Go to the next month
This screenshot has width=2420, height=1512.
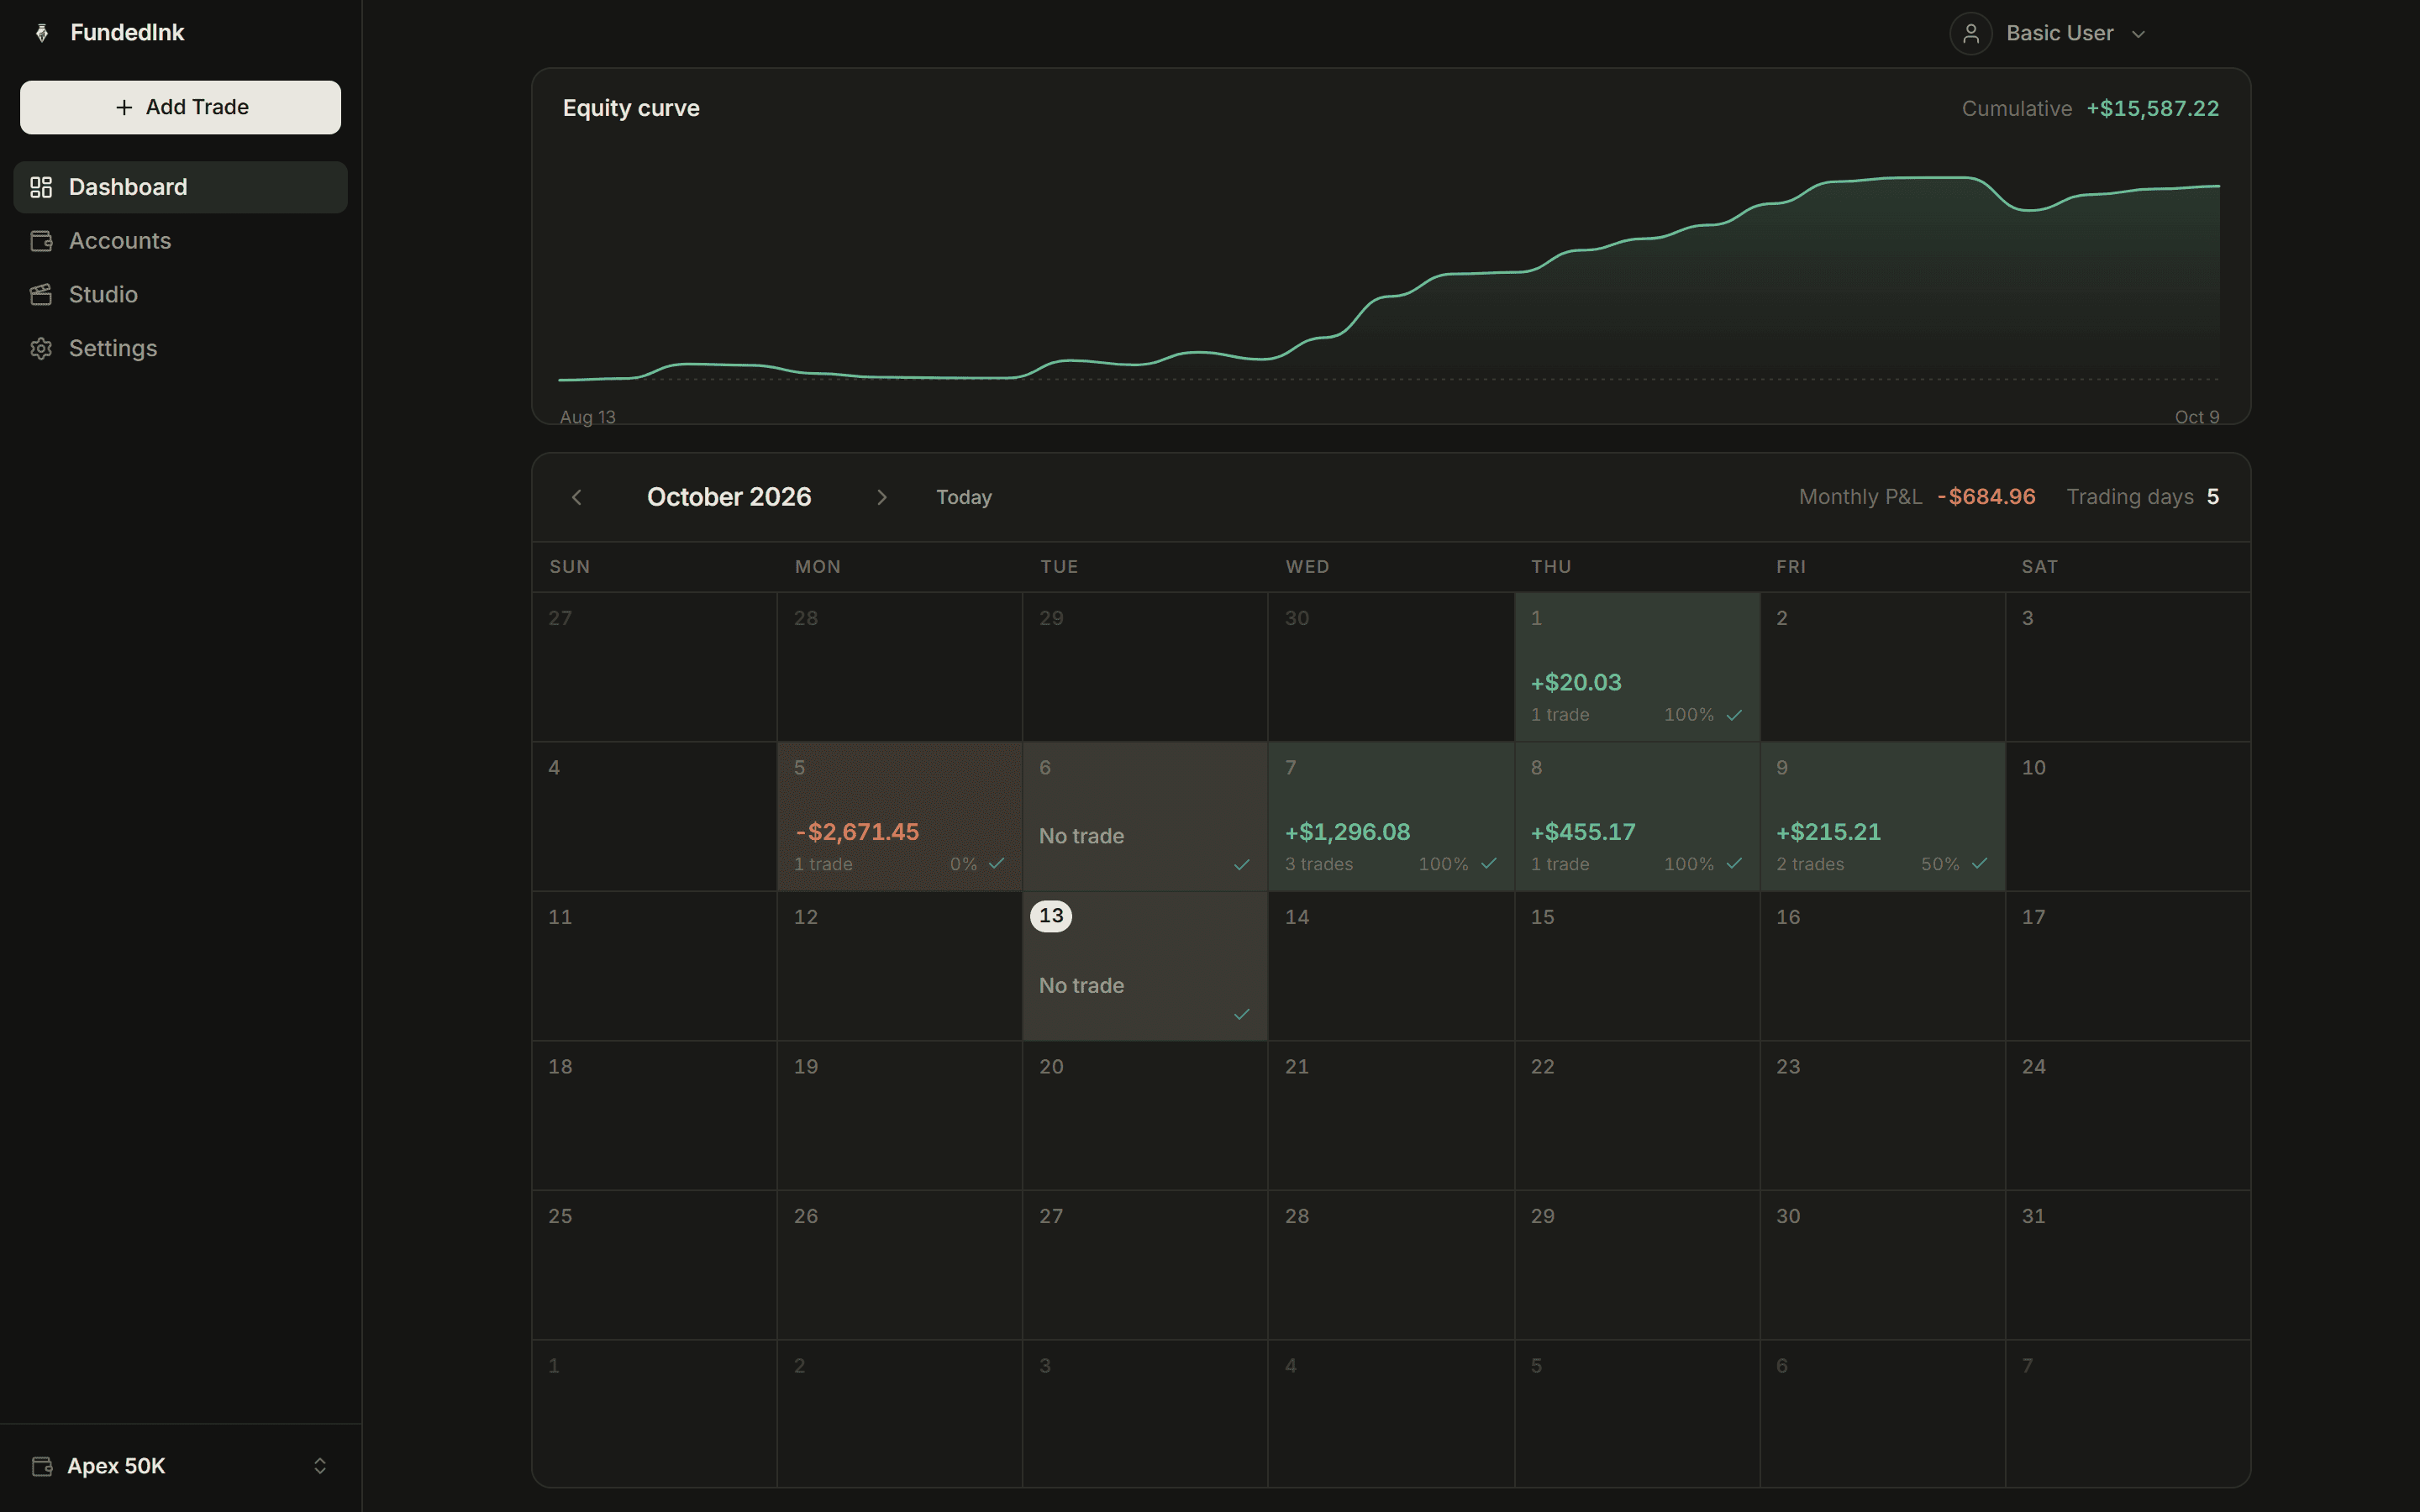pyautogui.click(x=881, y=497)
